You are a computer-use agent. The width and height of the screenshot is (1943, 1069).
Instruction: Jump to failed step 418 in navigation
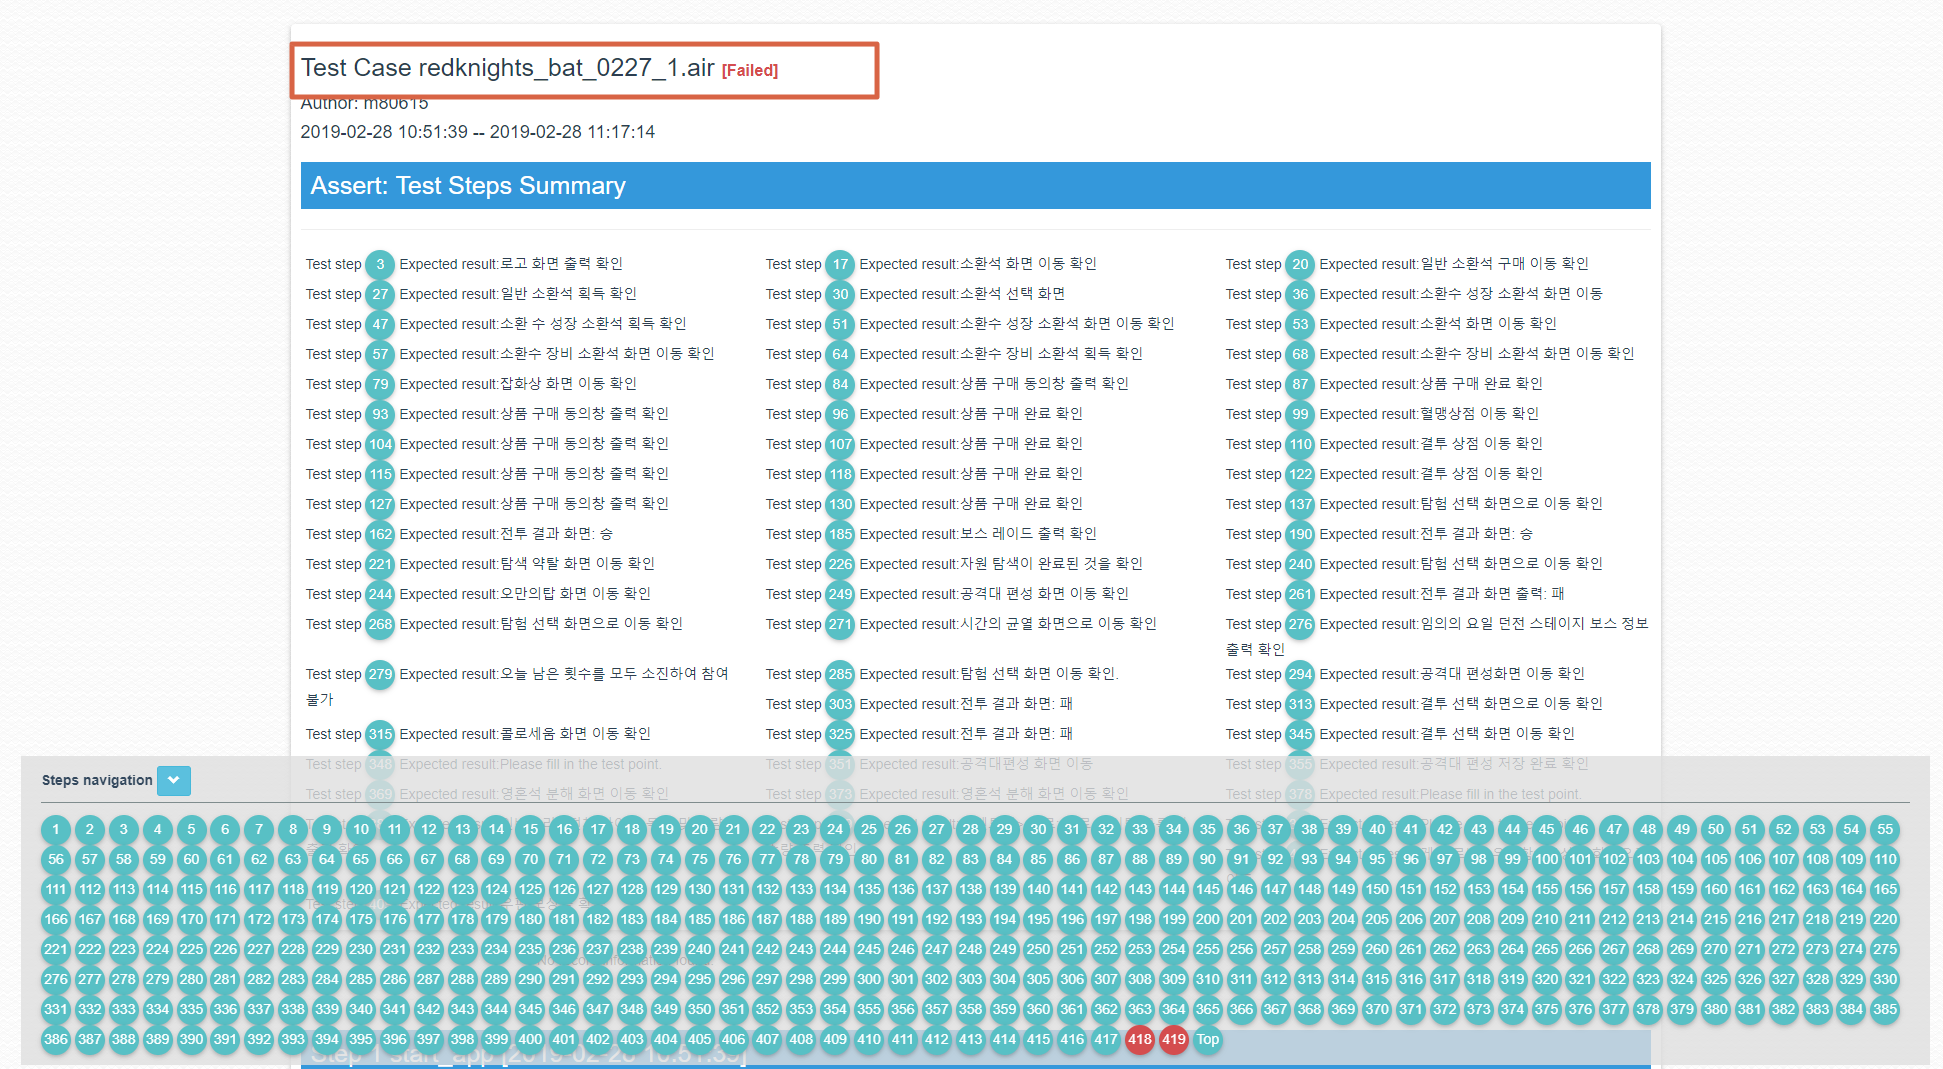pyautogui.click(x=1140, y=1039)
